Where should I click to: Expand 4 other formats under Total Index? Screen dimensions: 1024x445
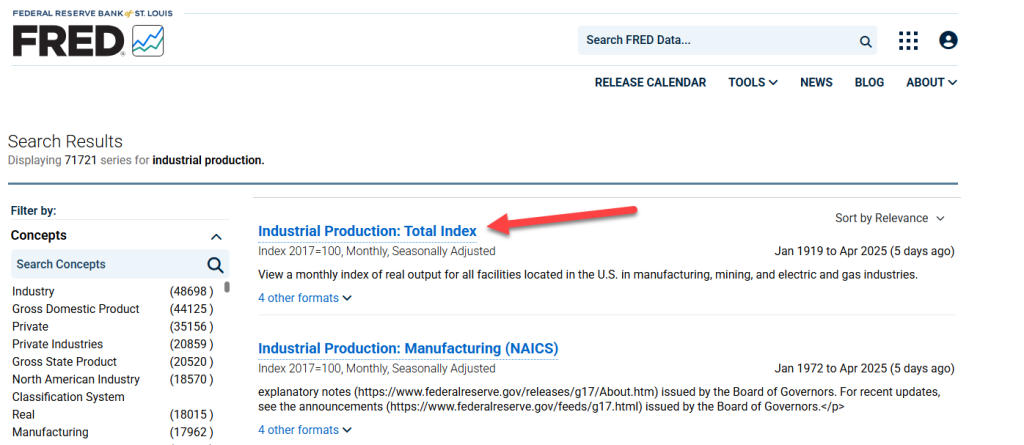[x=305, y=298]
